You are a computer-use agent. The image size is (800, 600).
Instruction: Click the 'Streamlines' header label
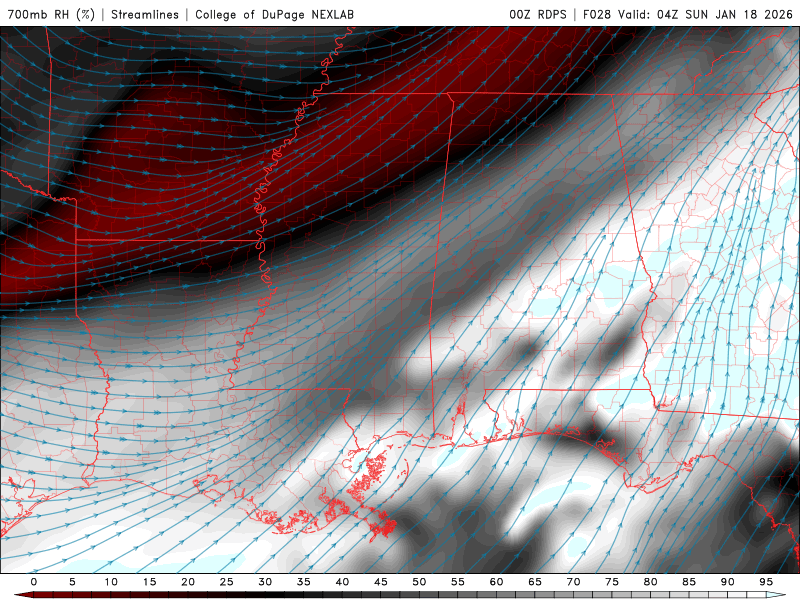click(145, 14)
